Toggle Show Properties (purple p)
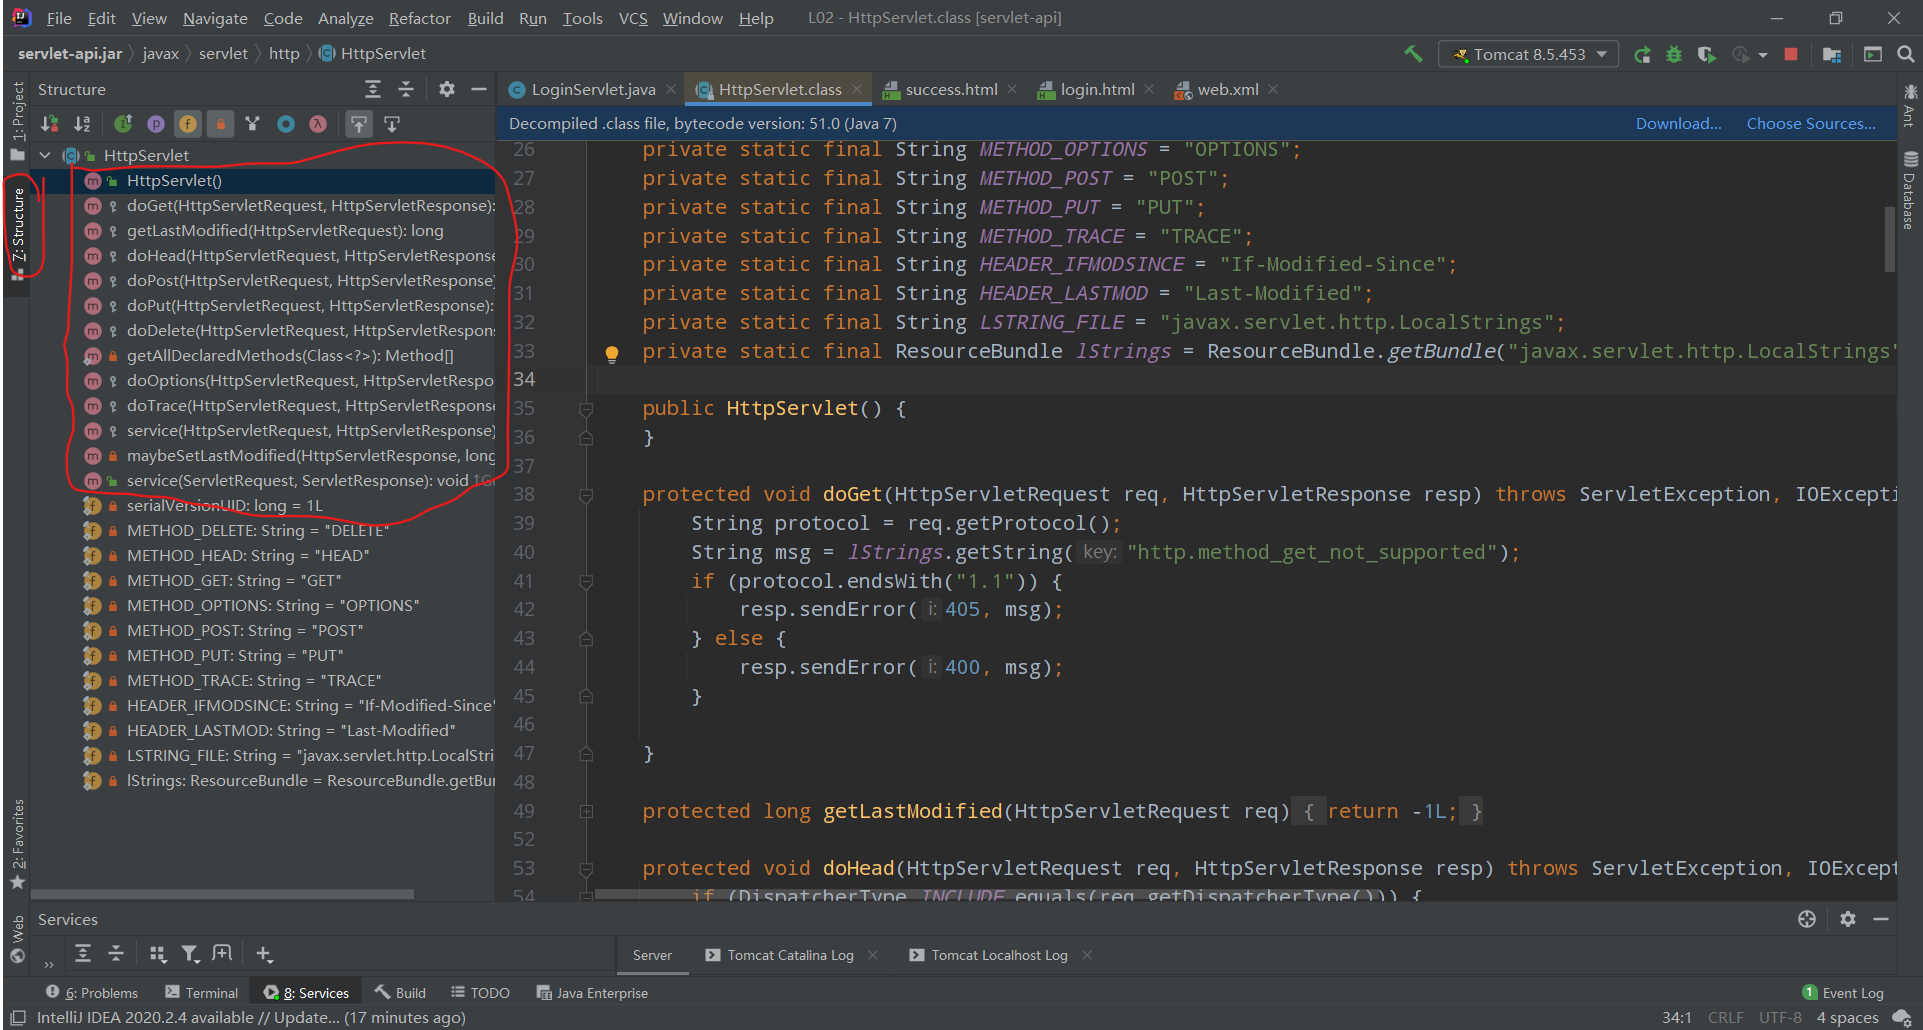The image size is (1923, 1030). coord(156,124)
